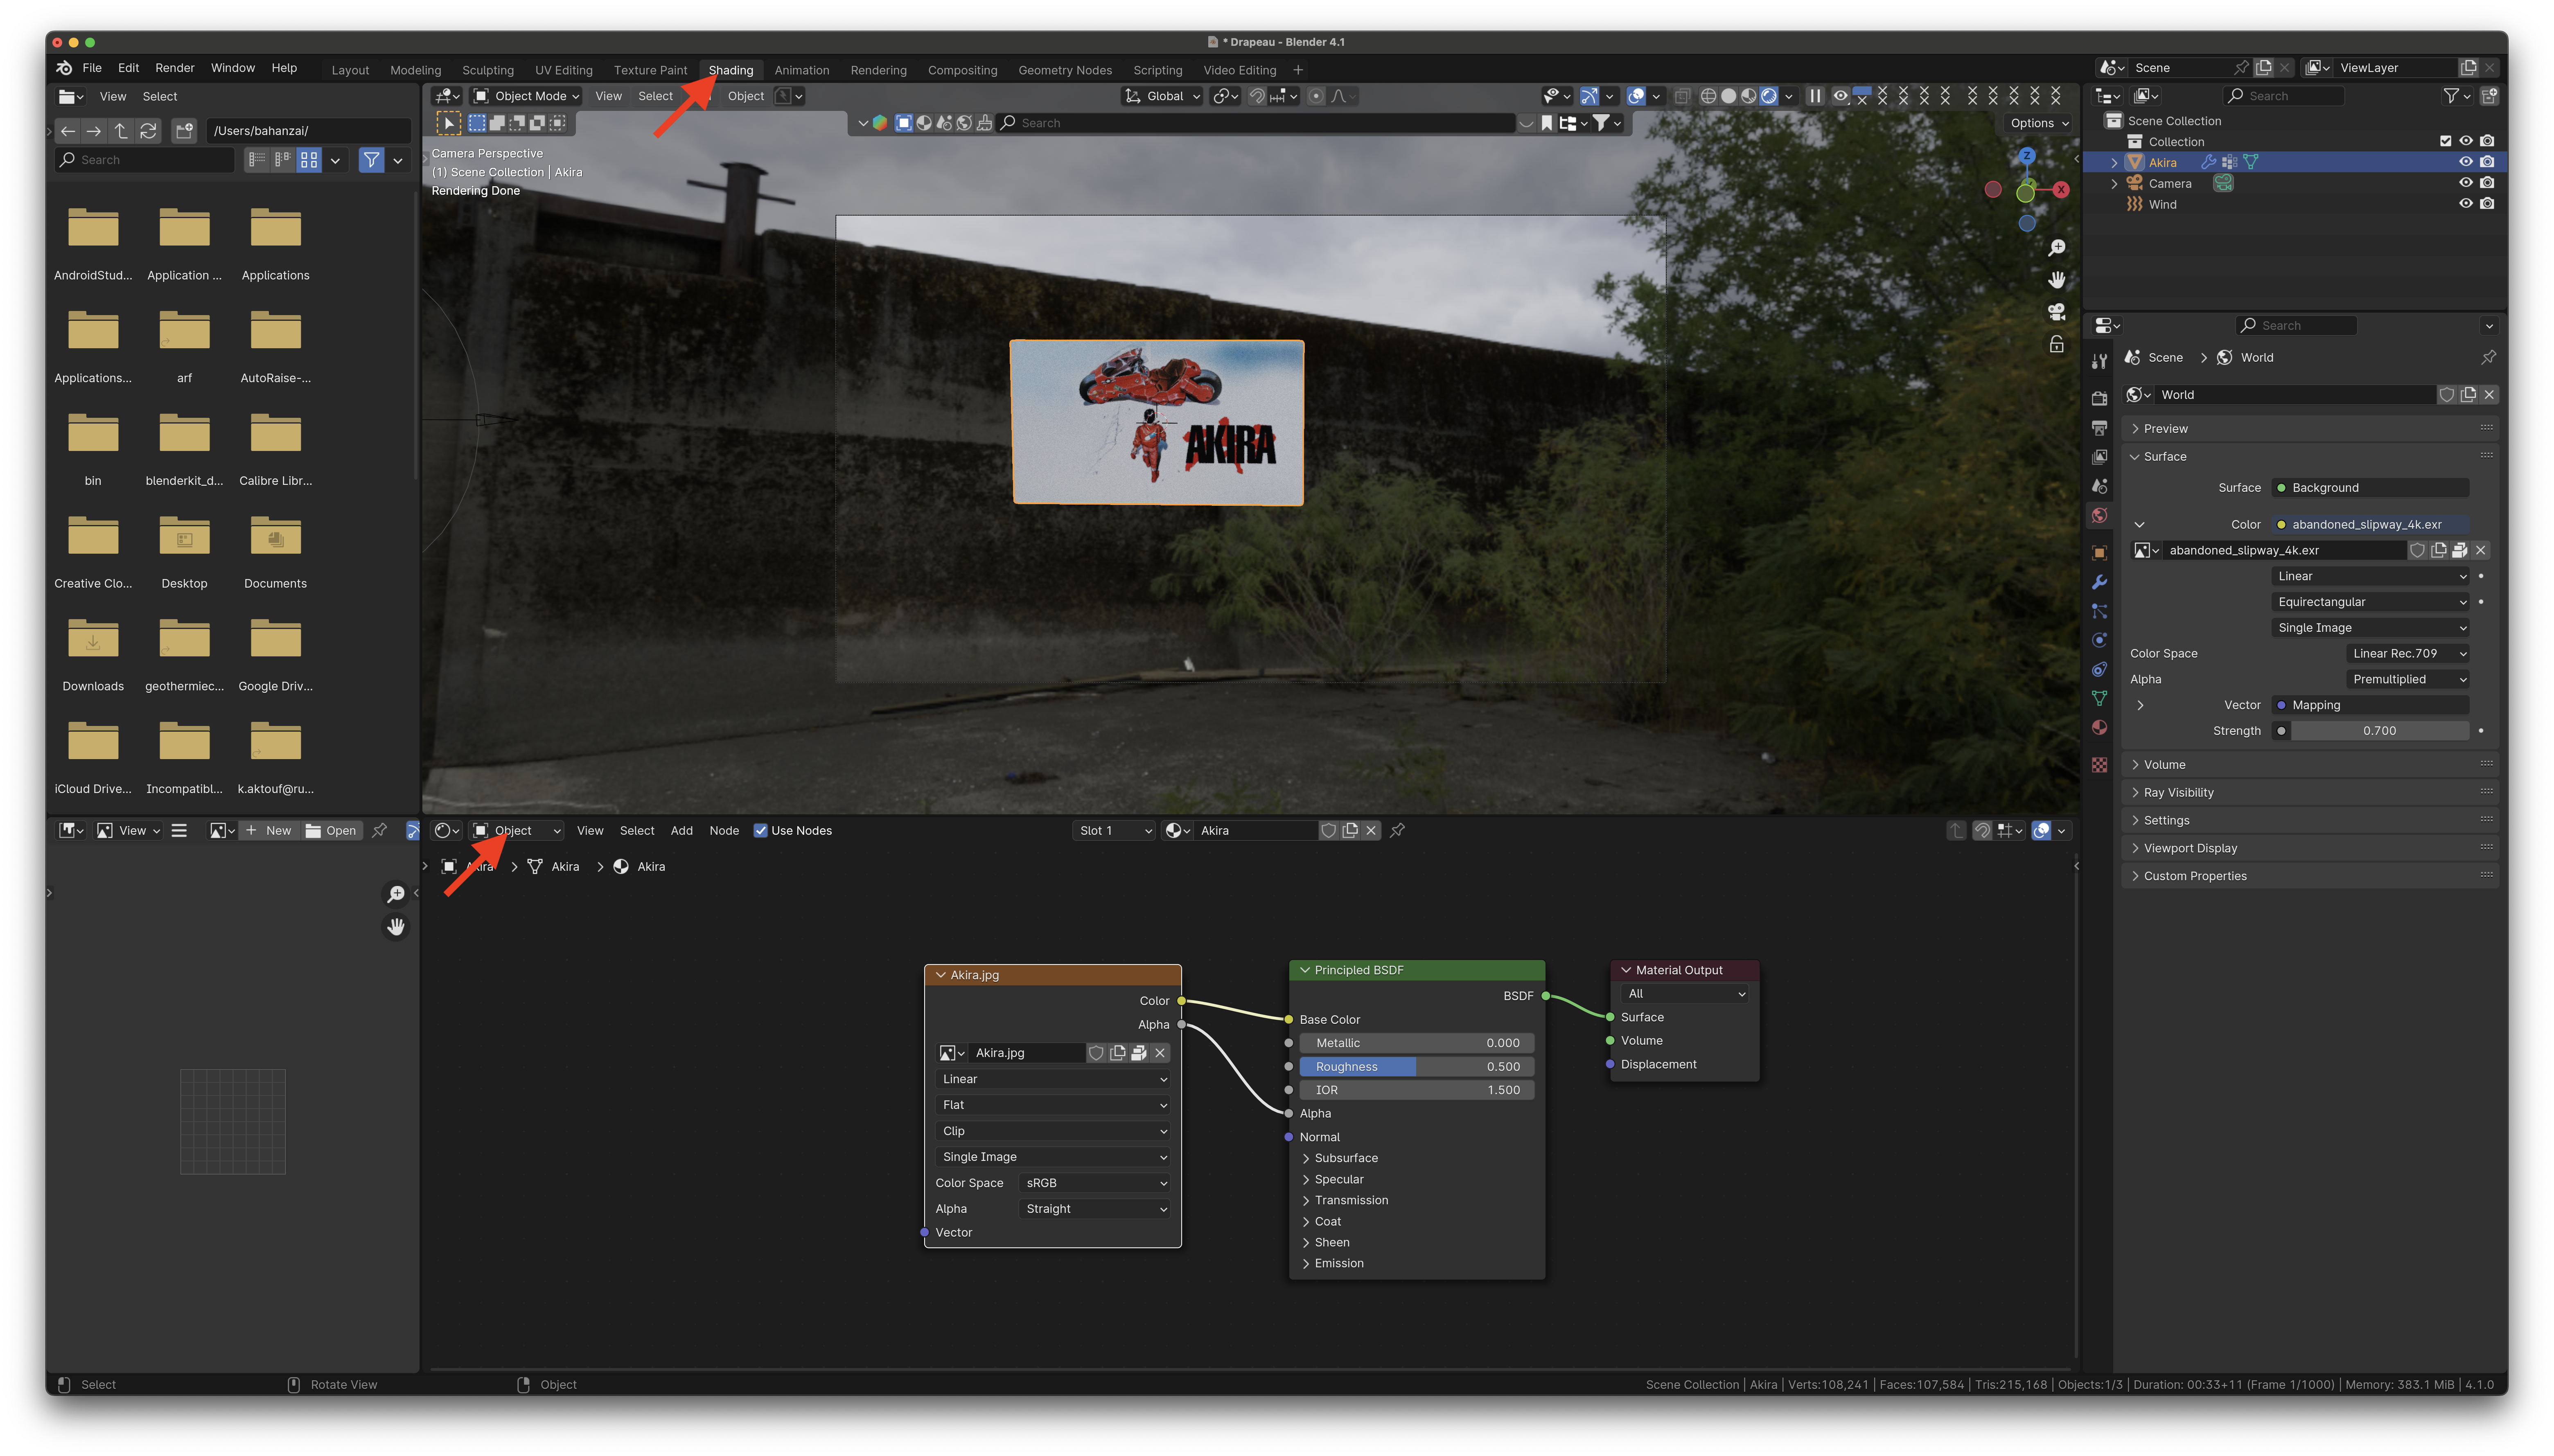Image resolution: width=2554 pixels, height=1456 pixels.
Task: Adjust the Metallic slider
Action: (x=1416, y=1043)
